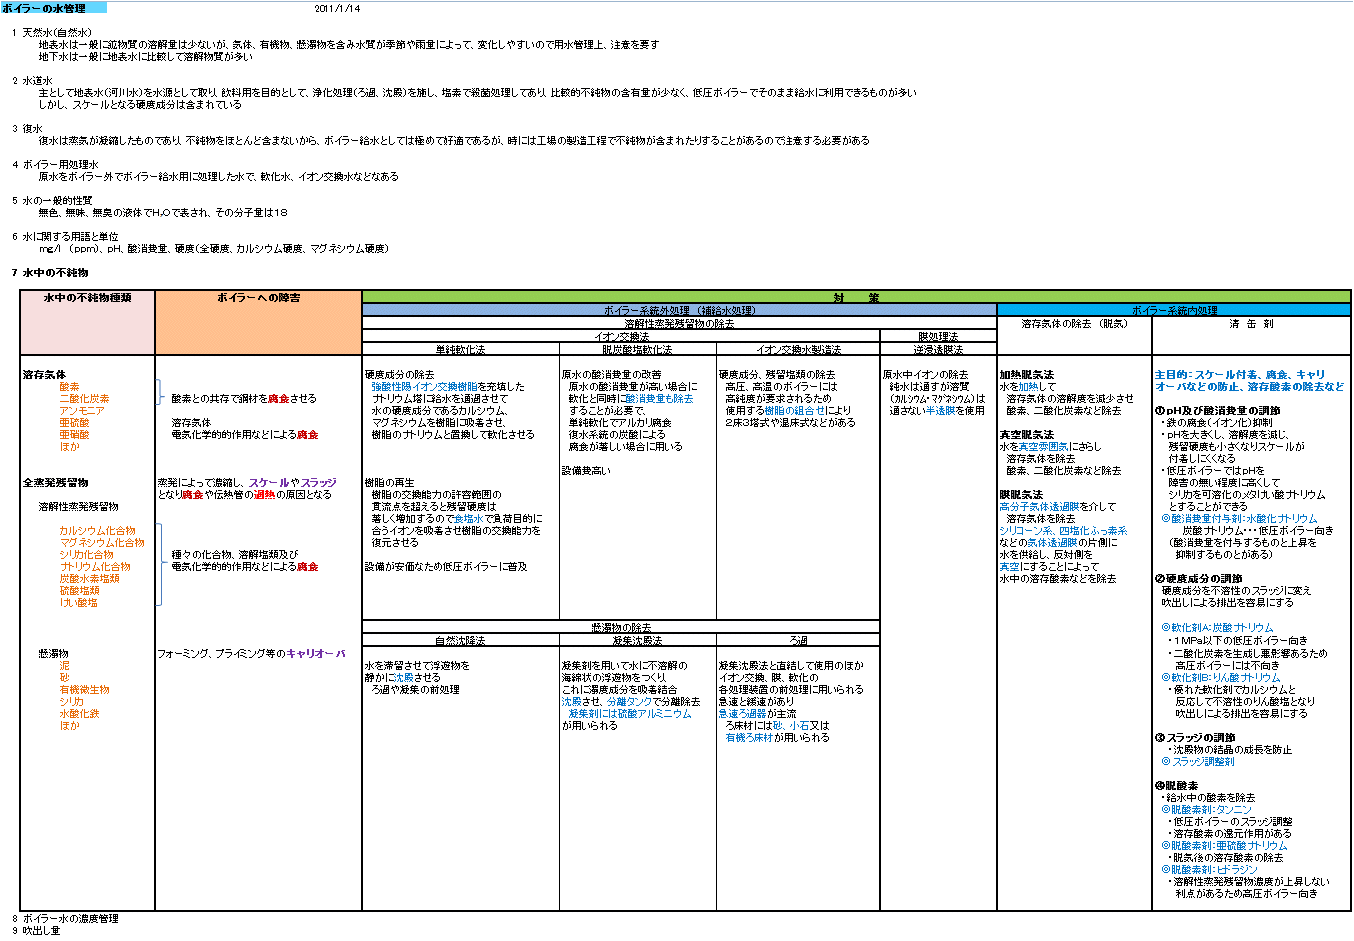Click the cyan header ボイラー系統内処理
The image size is (1354, 941).
pyautogui.click(x=1174, y=311)
